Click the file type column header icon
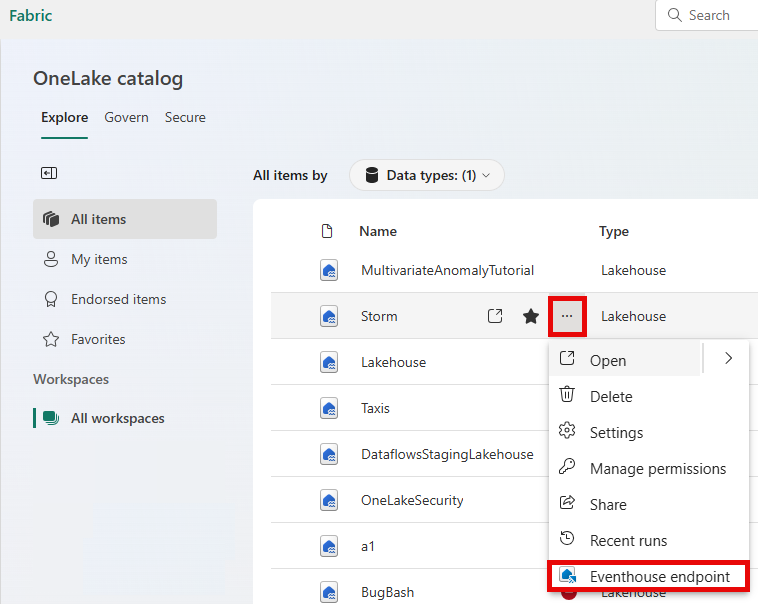Viewport: 758px width, 604px height. coord(327,231)
